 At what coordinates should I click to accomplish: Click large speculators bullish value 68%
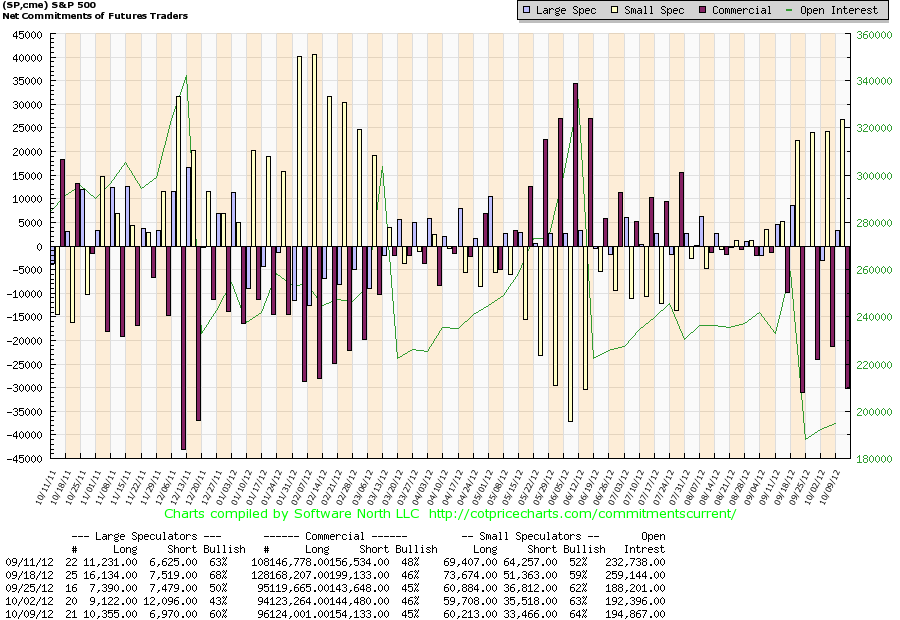[x=218, y=575]
